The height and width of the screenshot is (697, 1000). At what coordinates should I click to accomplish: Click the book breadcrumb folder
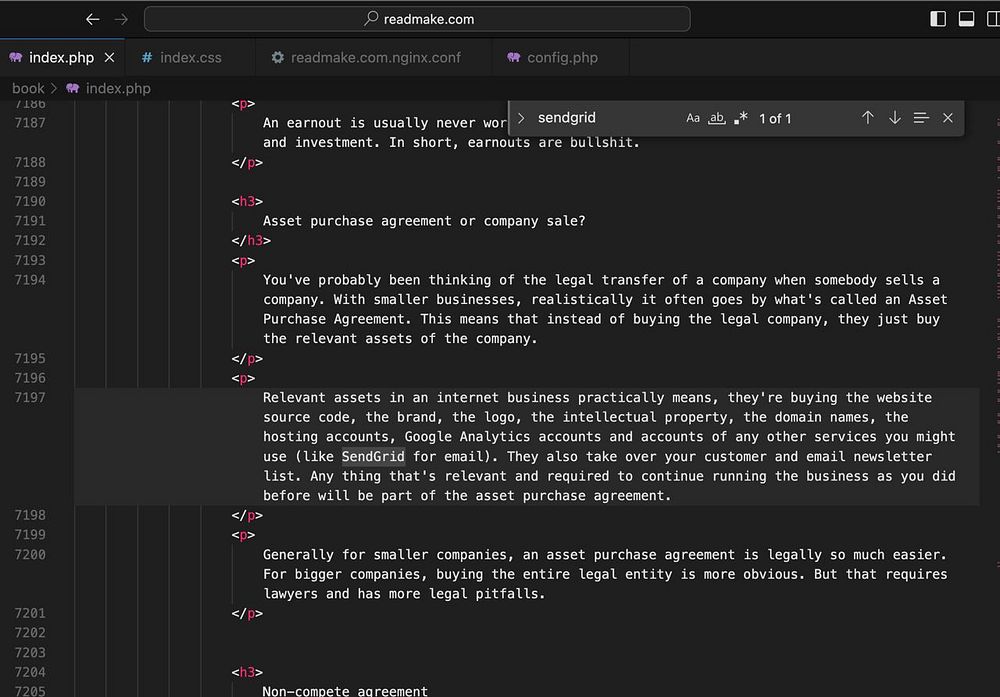[x=28, y=89]
